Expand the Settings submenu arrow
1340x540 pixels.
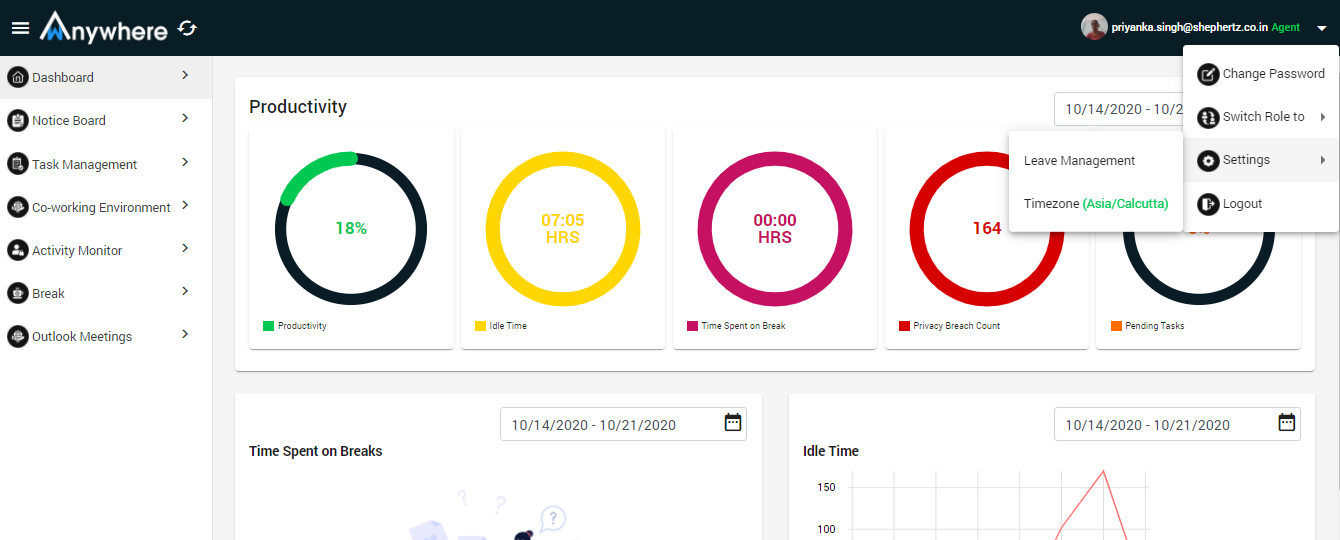click(x=1323, y=160)
